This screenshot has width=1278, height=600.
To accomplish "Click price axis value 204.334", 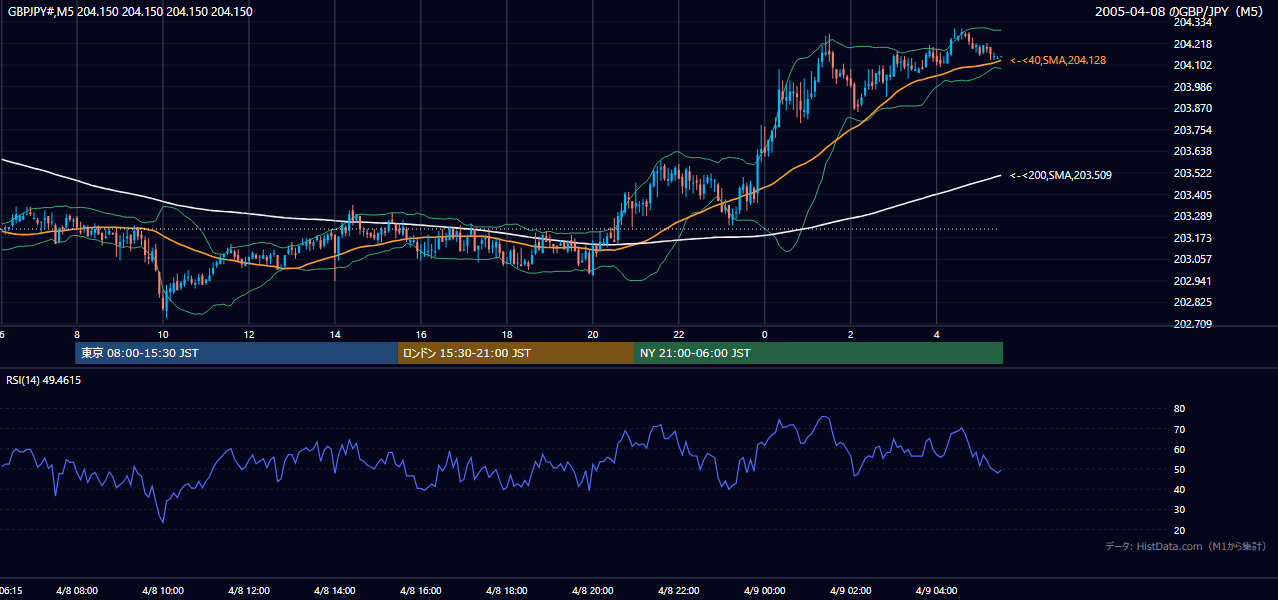I will (1193, 22).
